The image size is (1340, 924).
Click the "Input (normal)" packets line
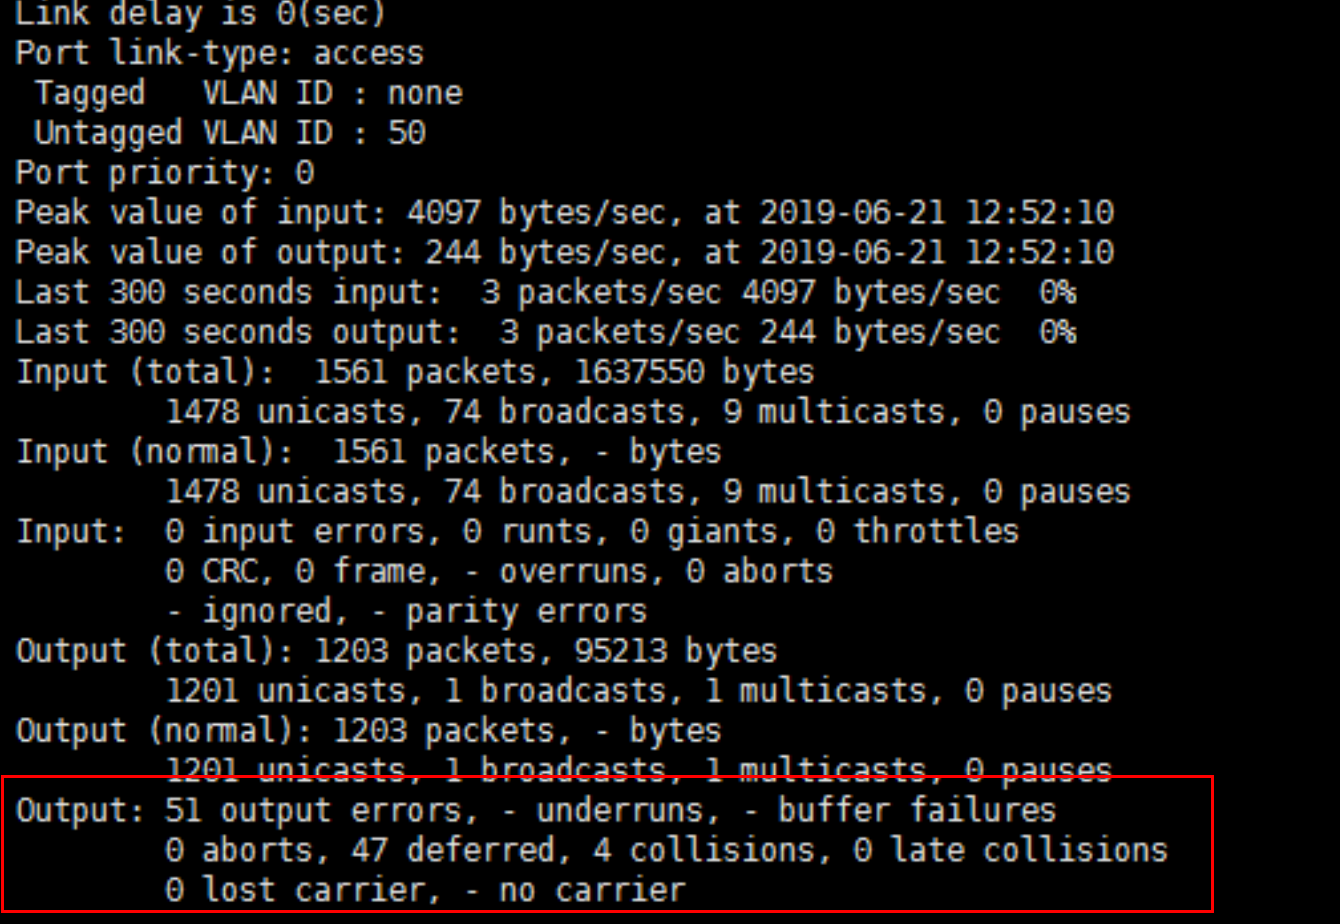368,452
